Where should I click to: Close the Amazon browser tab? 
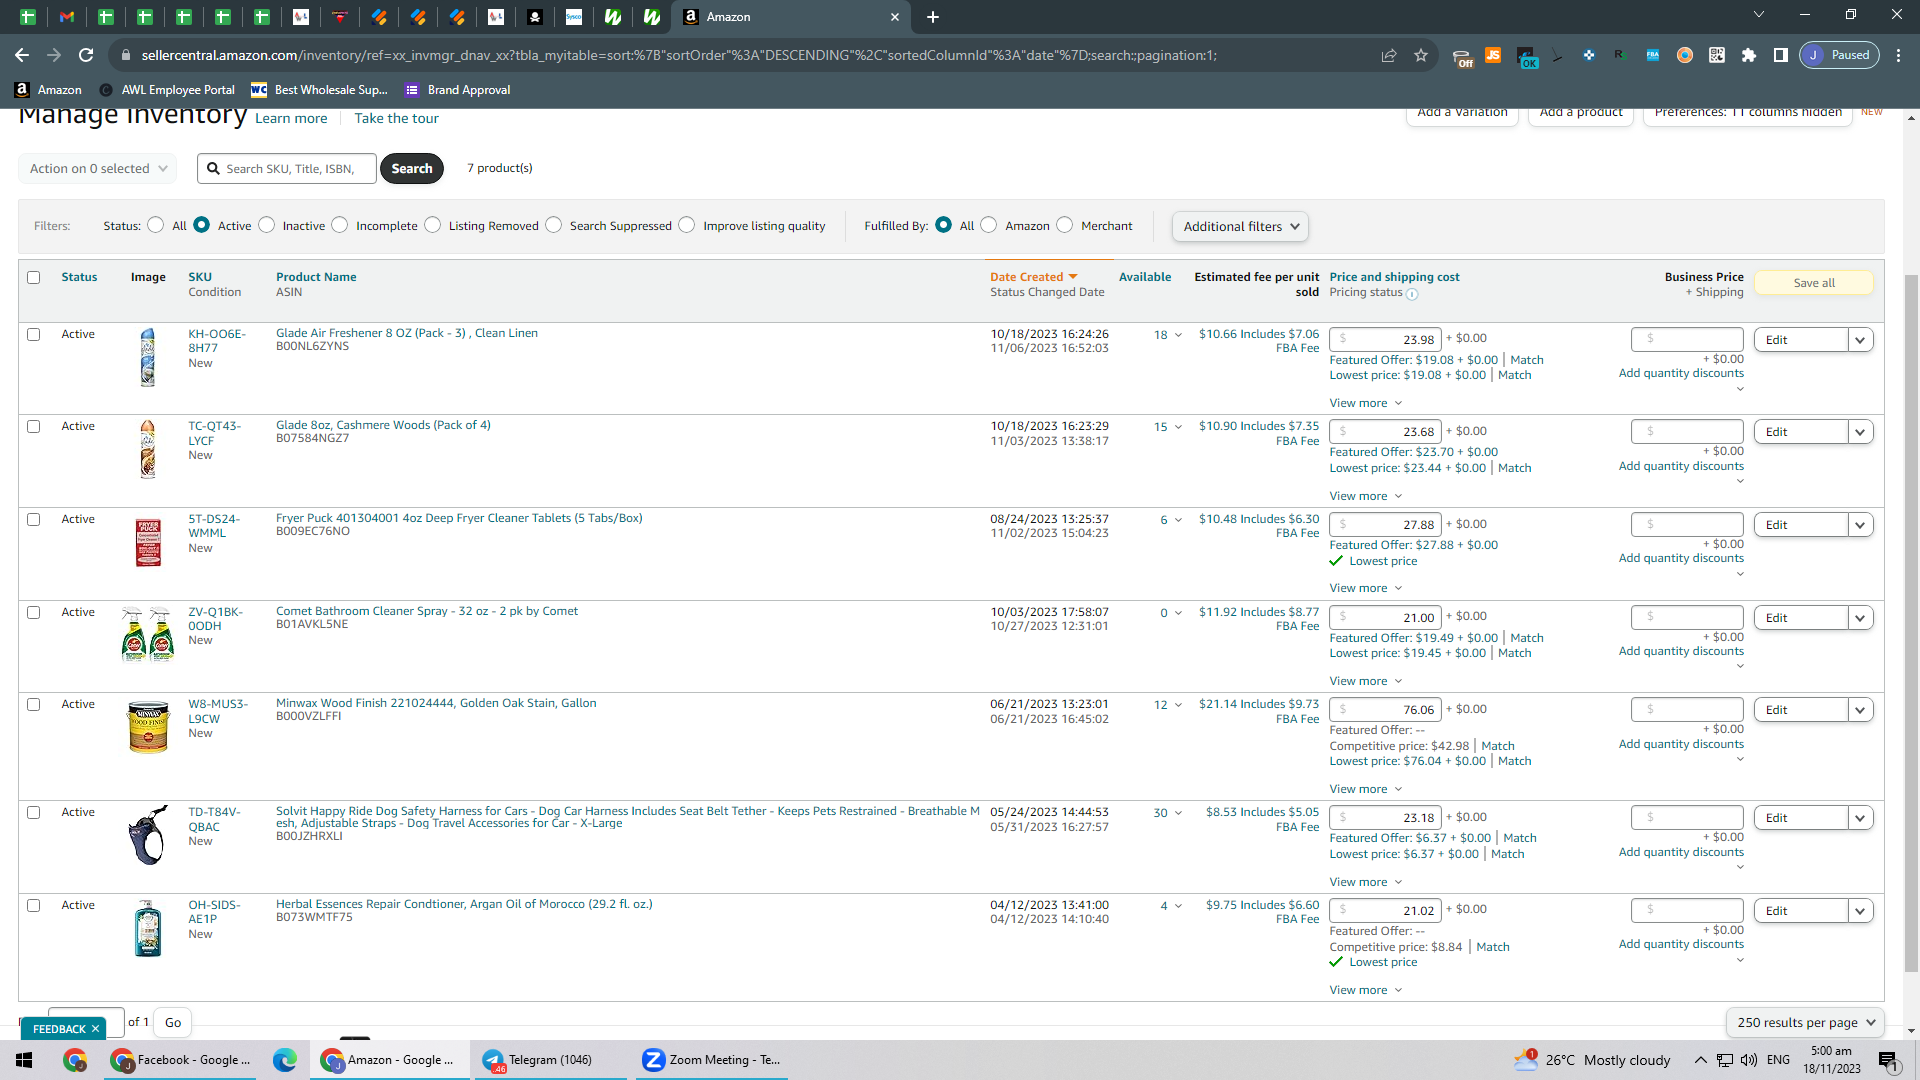pyautogui.click(x=895, y=17)
